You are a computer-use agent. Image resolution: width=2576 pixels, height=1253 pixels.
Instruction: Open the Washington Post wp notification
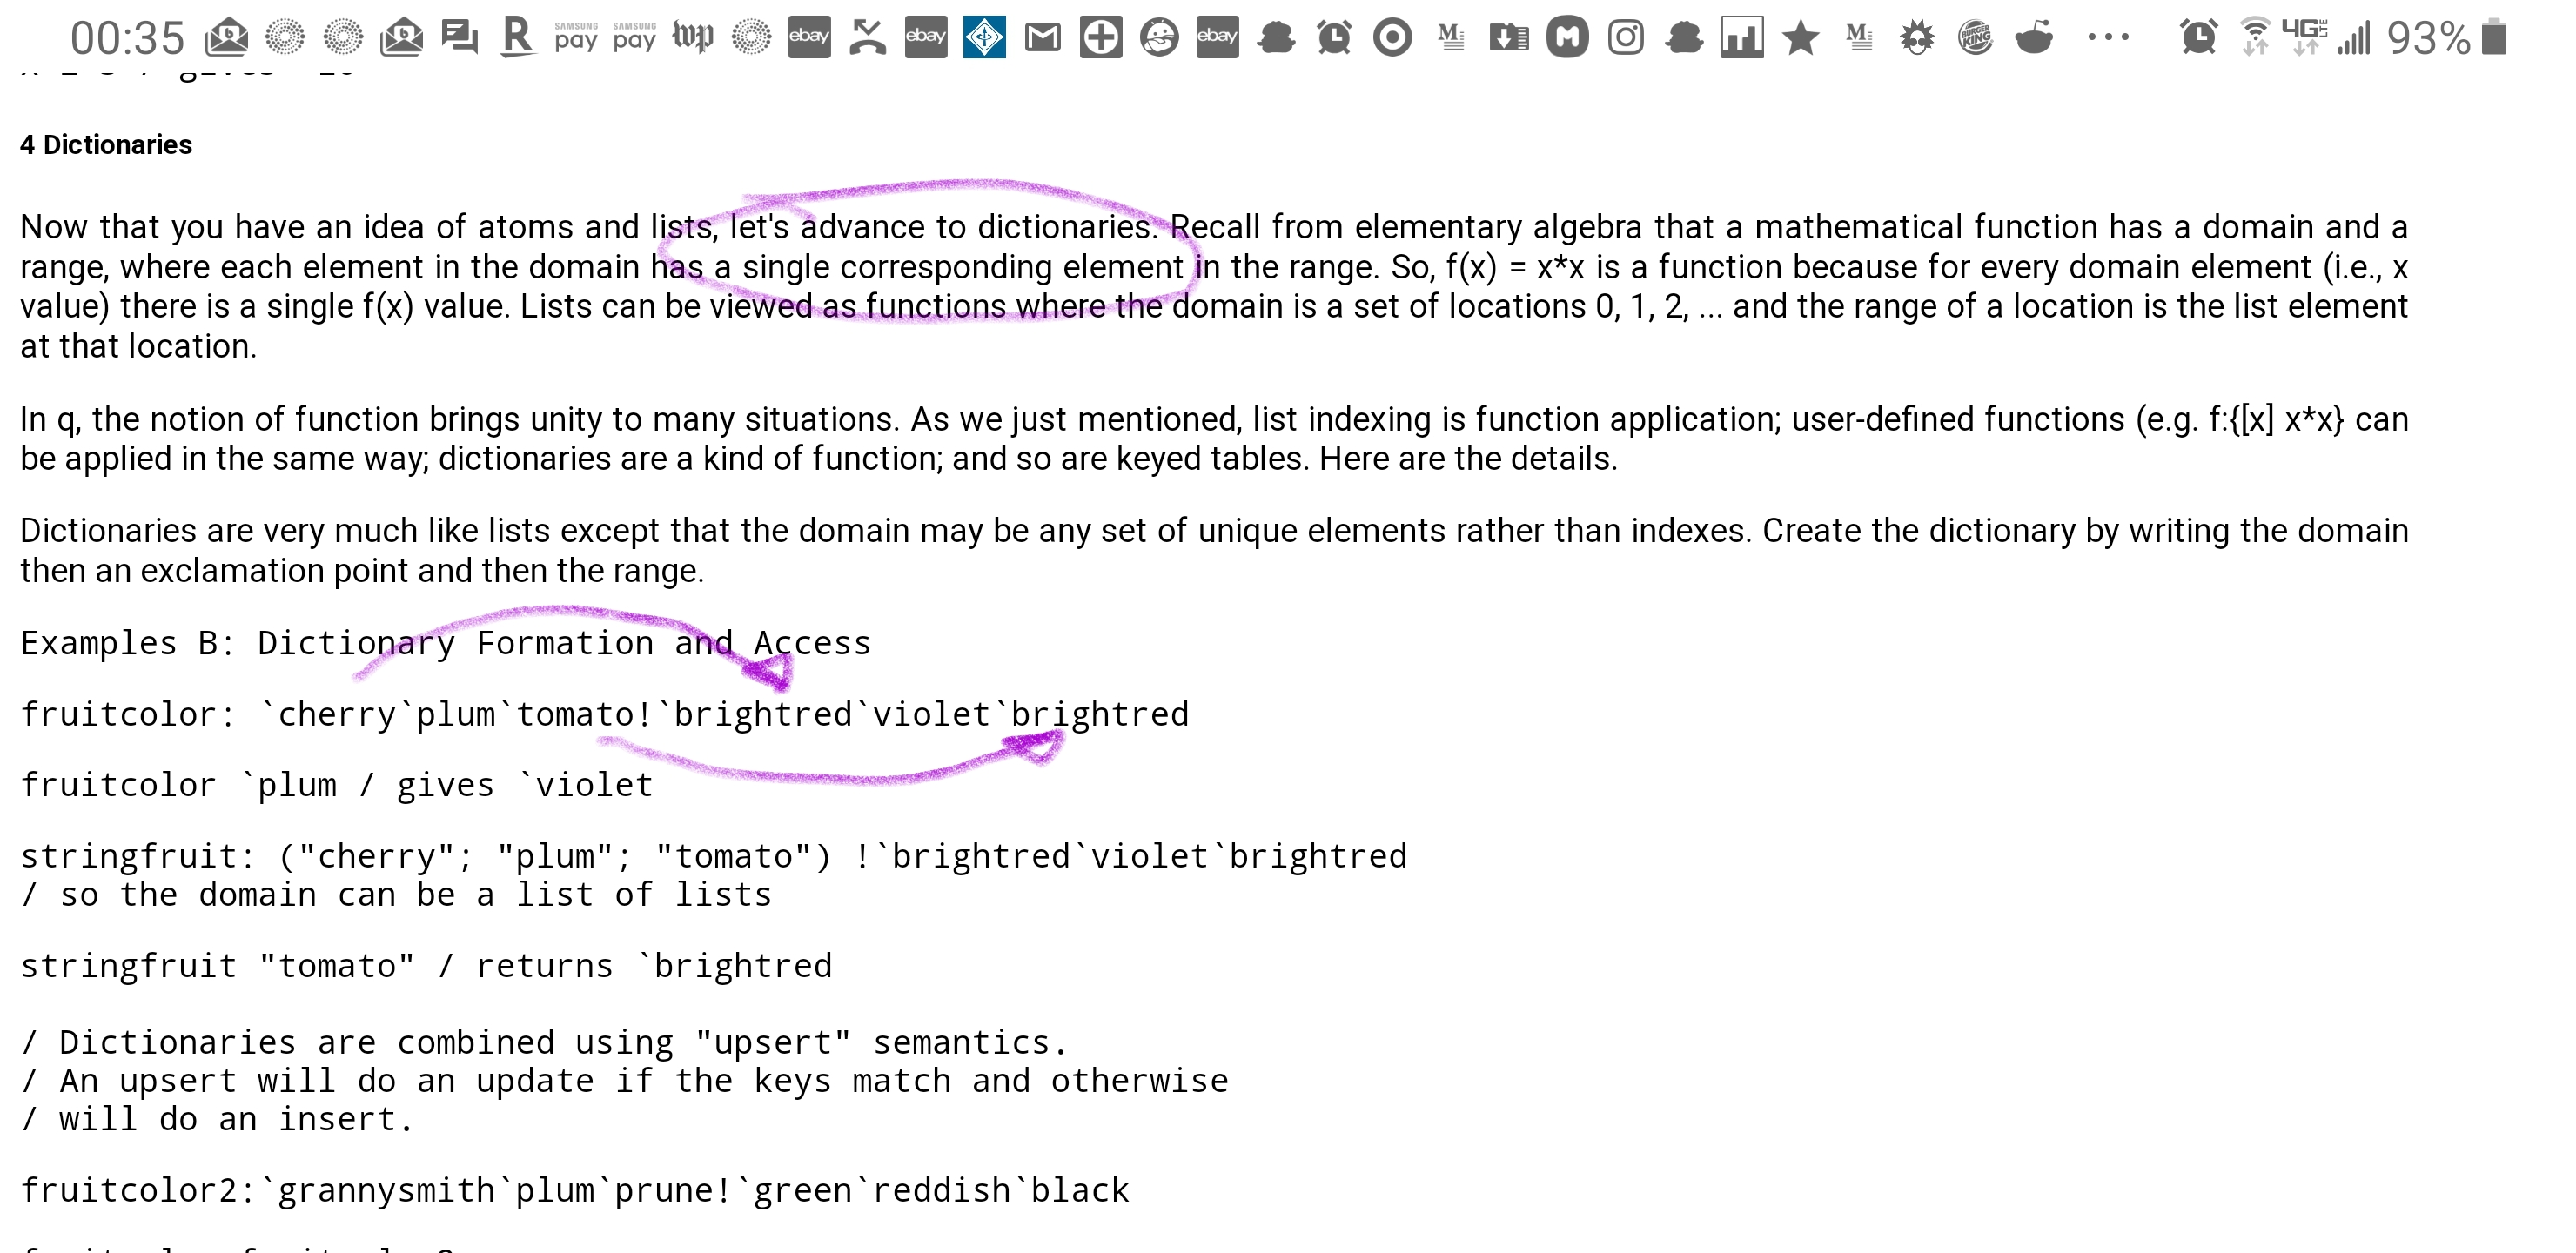[692, 37]
